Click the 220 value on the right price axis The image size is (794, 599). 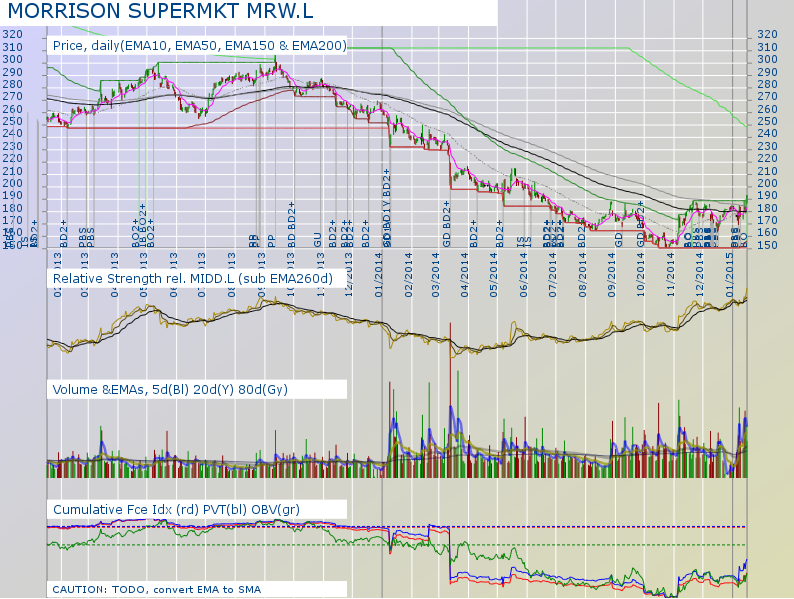point(767,158)
